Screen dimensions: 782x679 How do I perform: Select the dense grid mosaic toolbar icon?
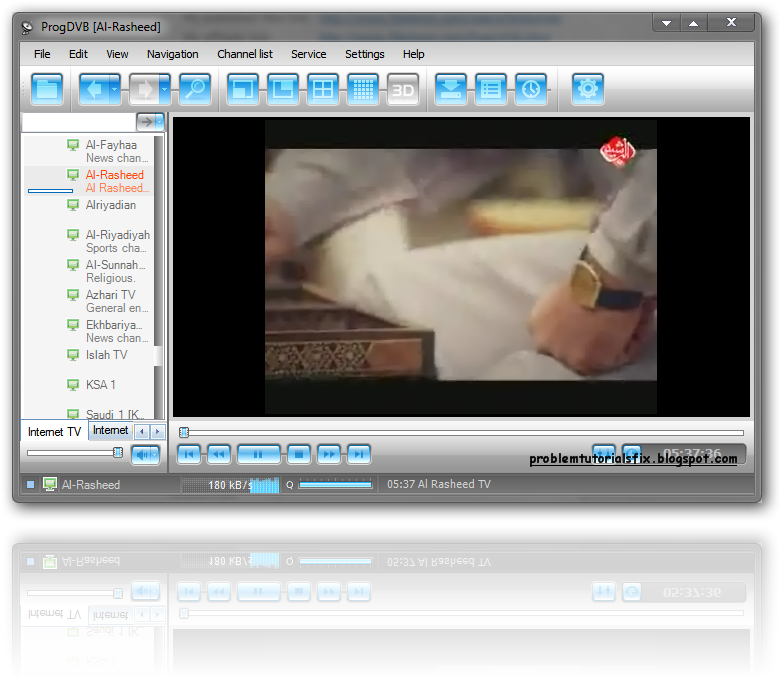point(363,89)
